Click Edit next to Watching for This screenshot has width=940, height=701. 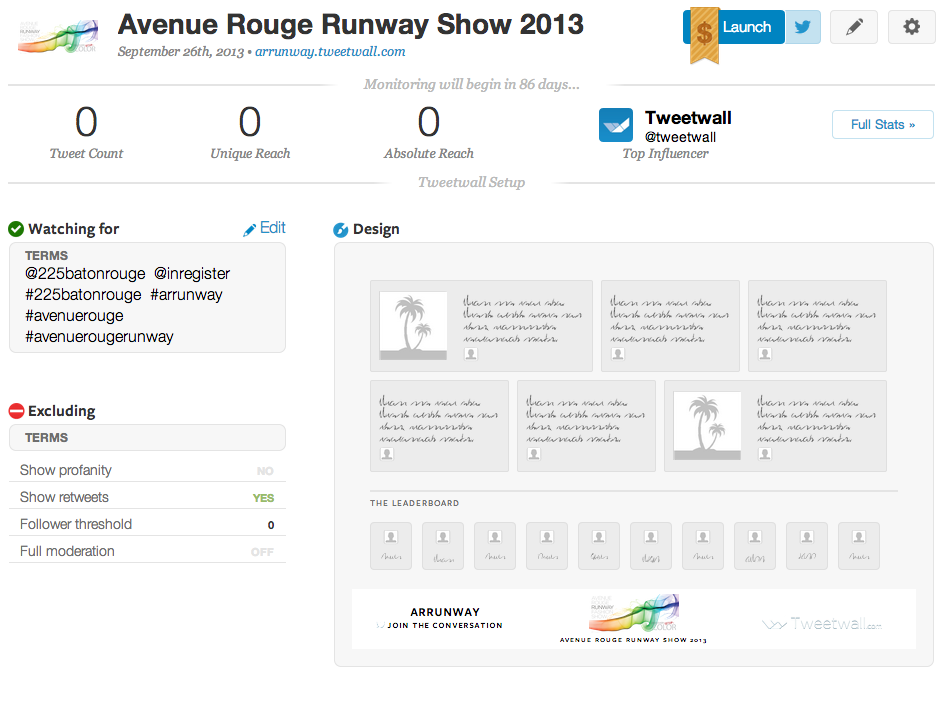[x=264, y=228]
